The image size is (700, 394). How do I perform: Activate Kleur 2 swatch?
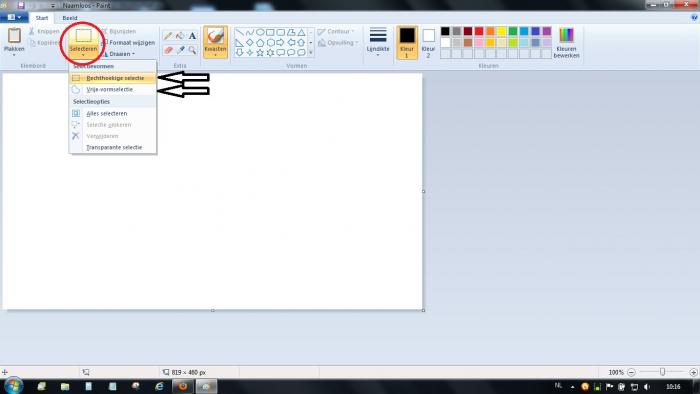[428, 42]
